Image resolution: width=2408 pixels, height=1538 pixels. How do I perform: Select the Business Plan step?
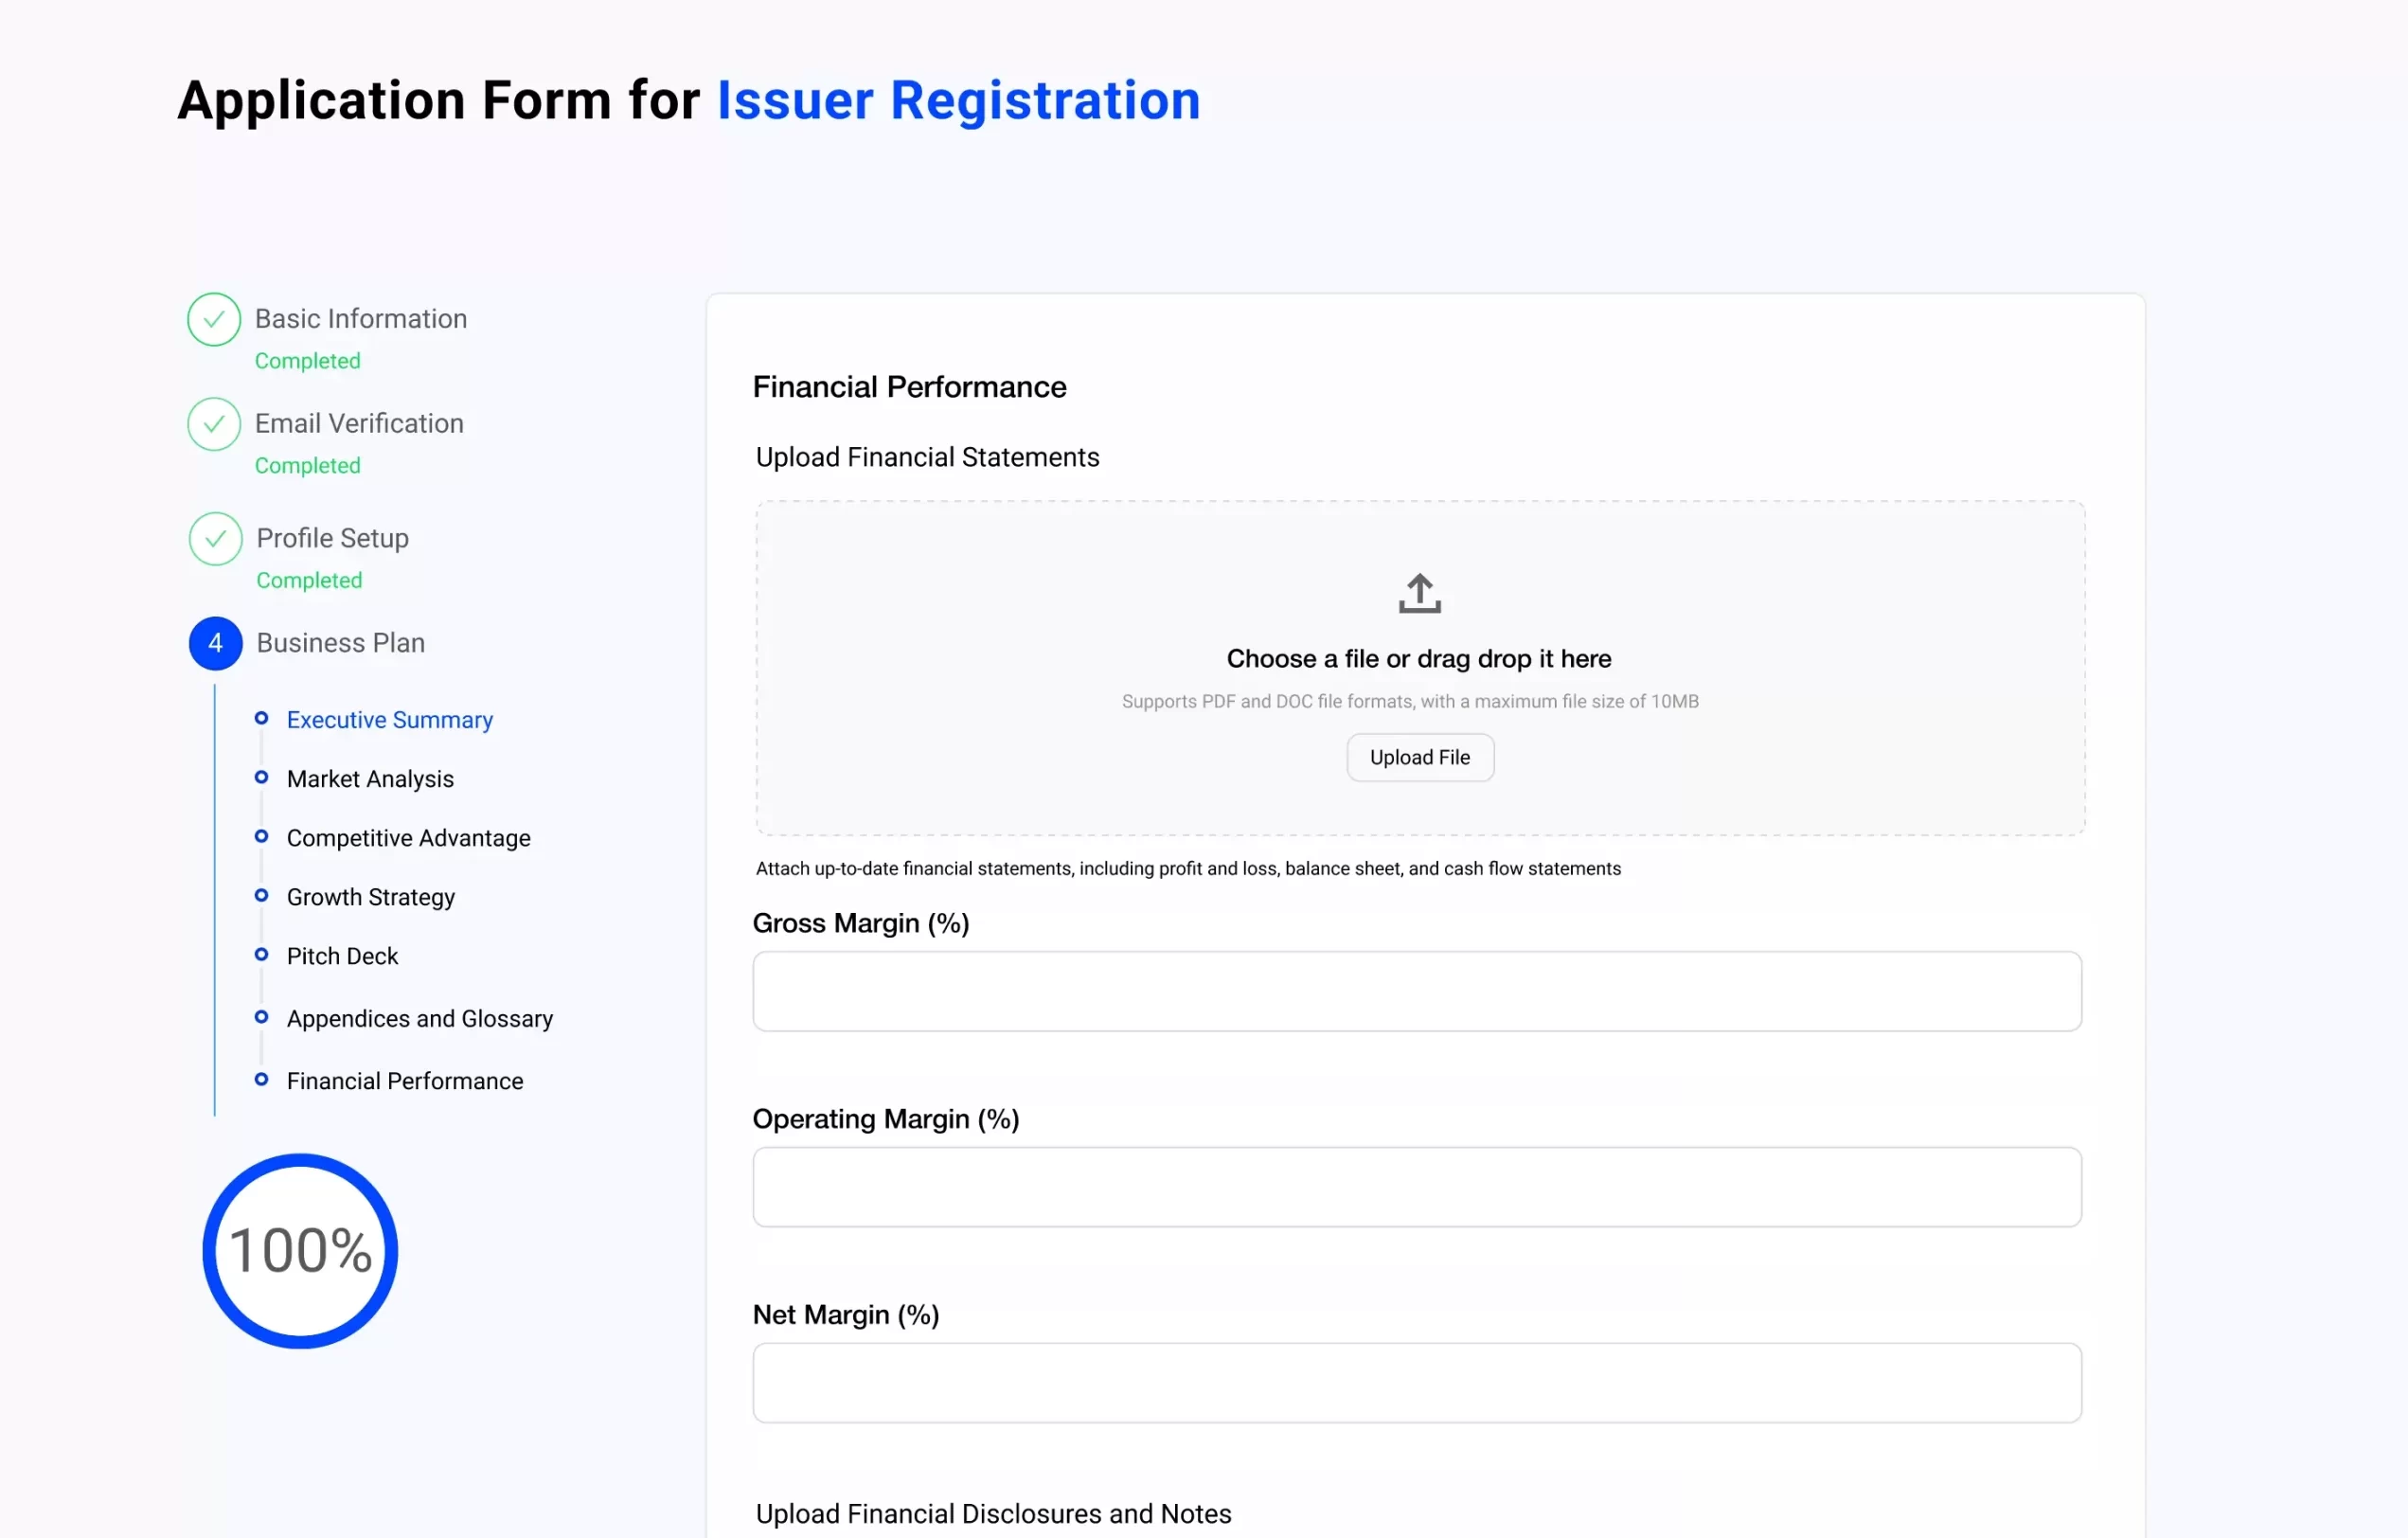[340, 643]
